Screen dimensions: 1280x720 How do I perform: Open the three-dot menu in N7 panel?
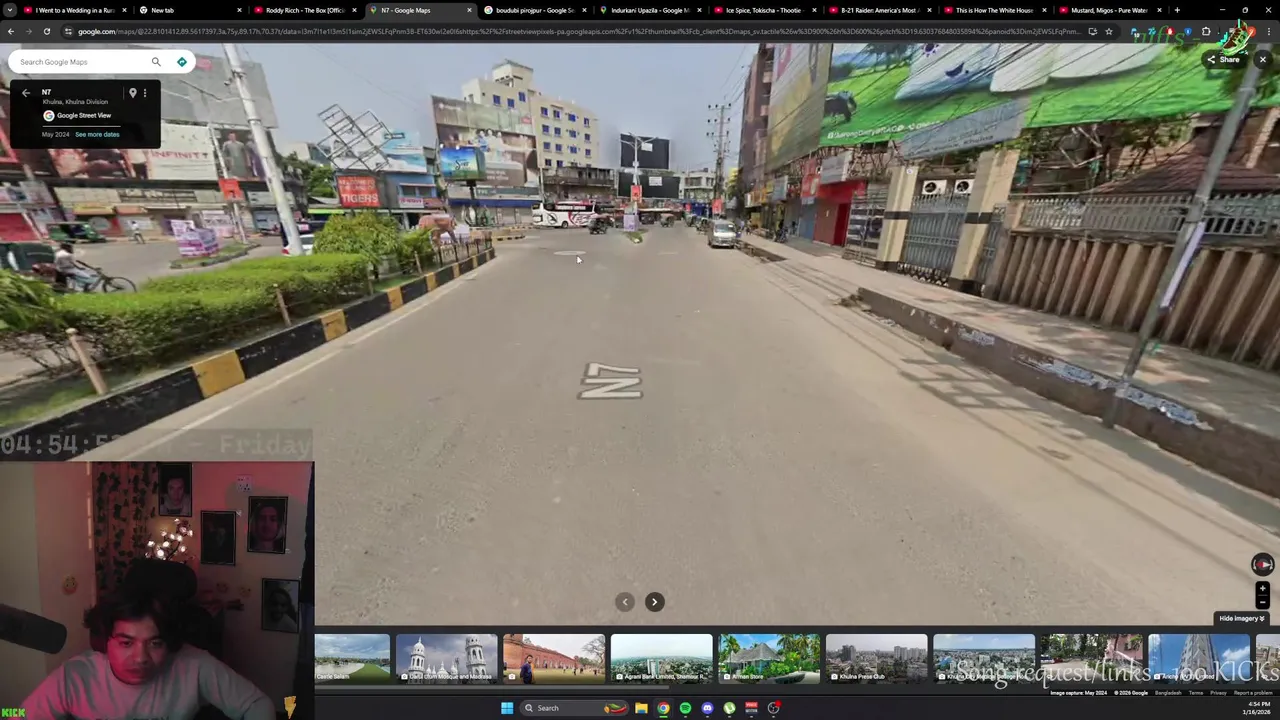point(145,93)
